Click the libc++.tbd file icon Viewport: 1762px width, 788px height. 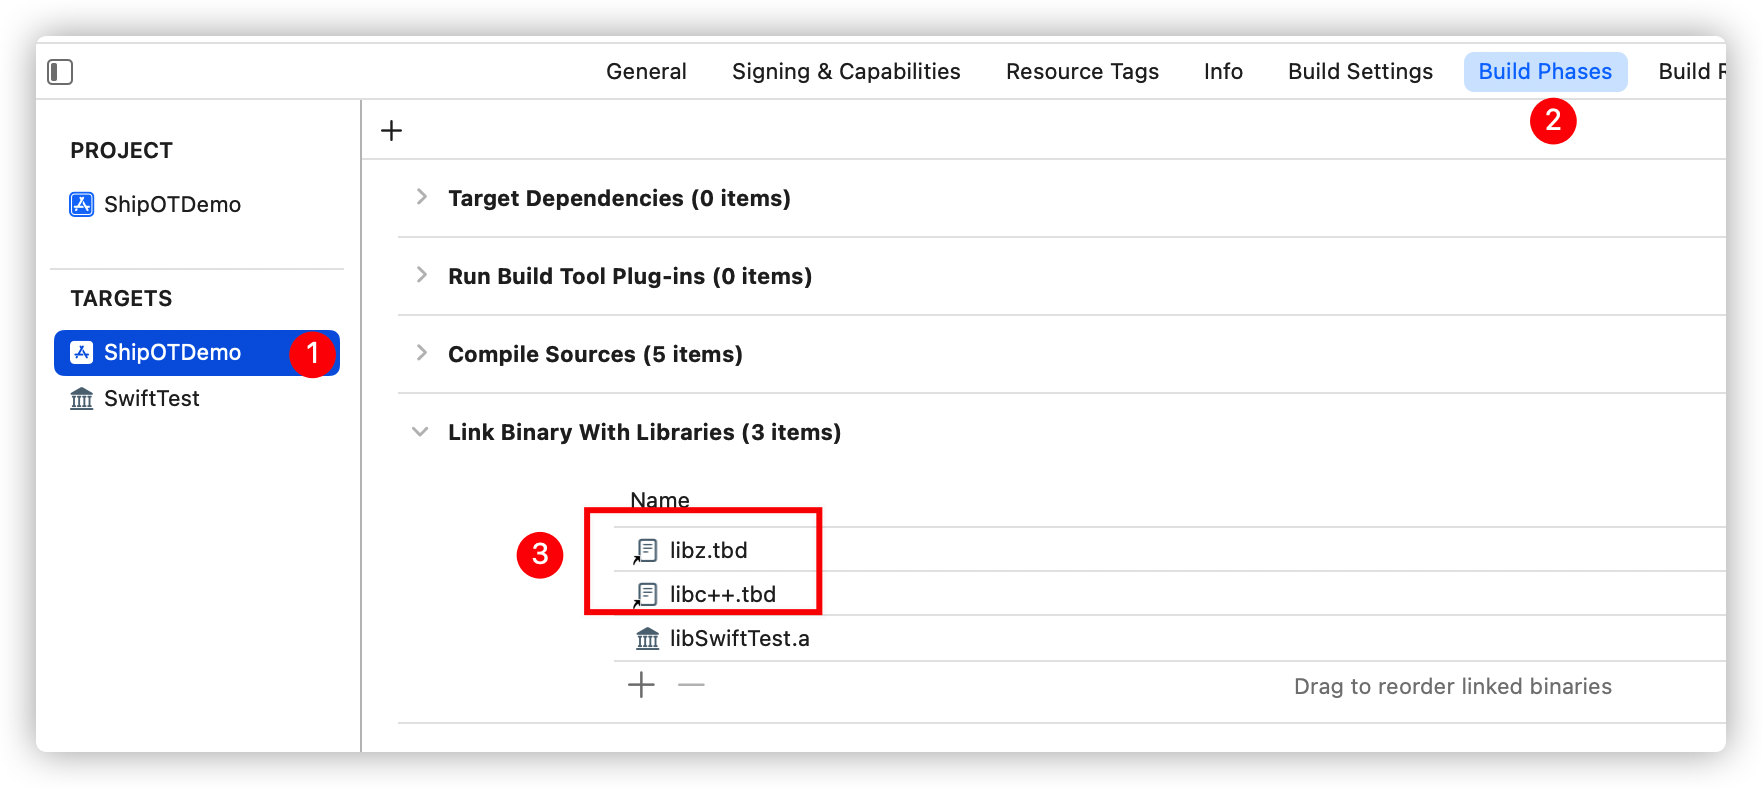tap(646, 594)
